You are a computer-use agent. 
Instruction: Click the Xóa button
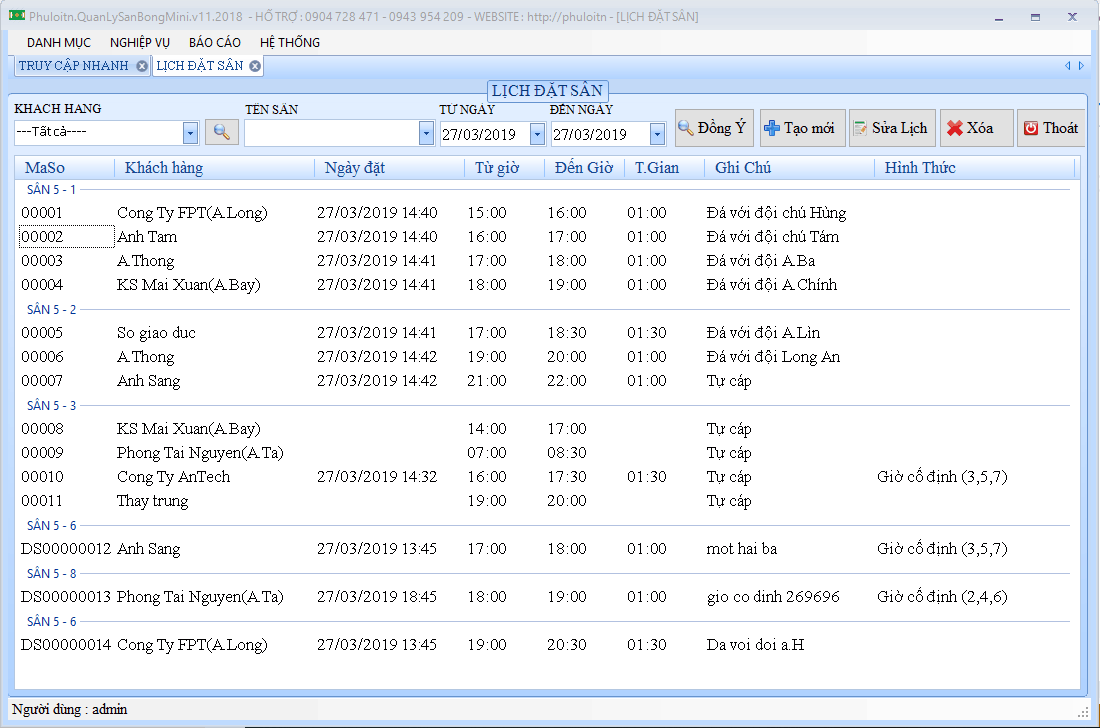[x=977, y=128]
